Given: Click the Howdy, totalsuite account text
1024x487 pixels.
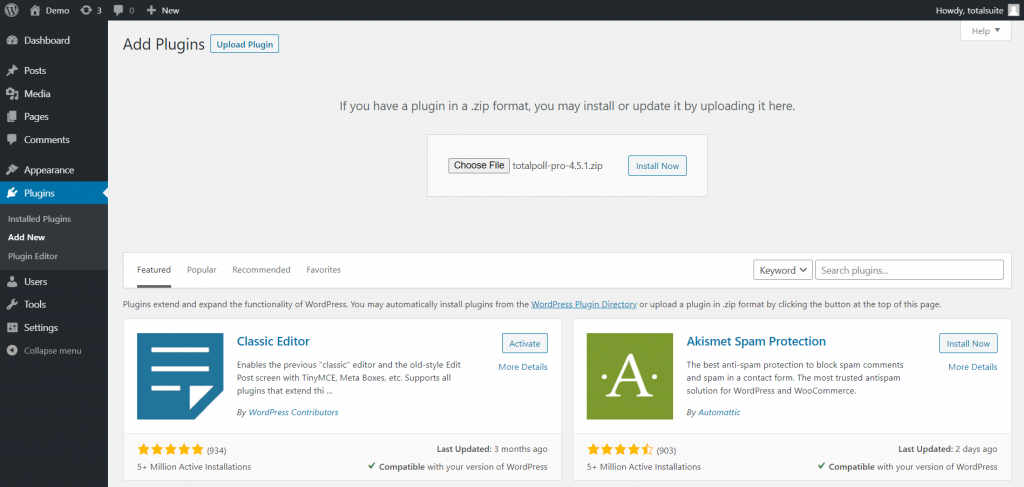Looking at the screenshot, I should tap(970, 10).
